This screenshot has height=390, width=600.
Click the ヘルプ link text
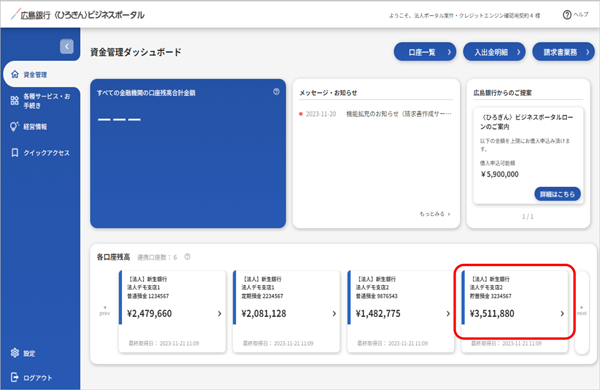[x=580, y=15]
